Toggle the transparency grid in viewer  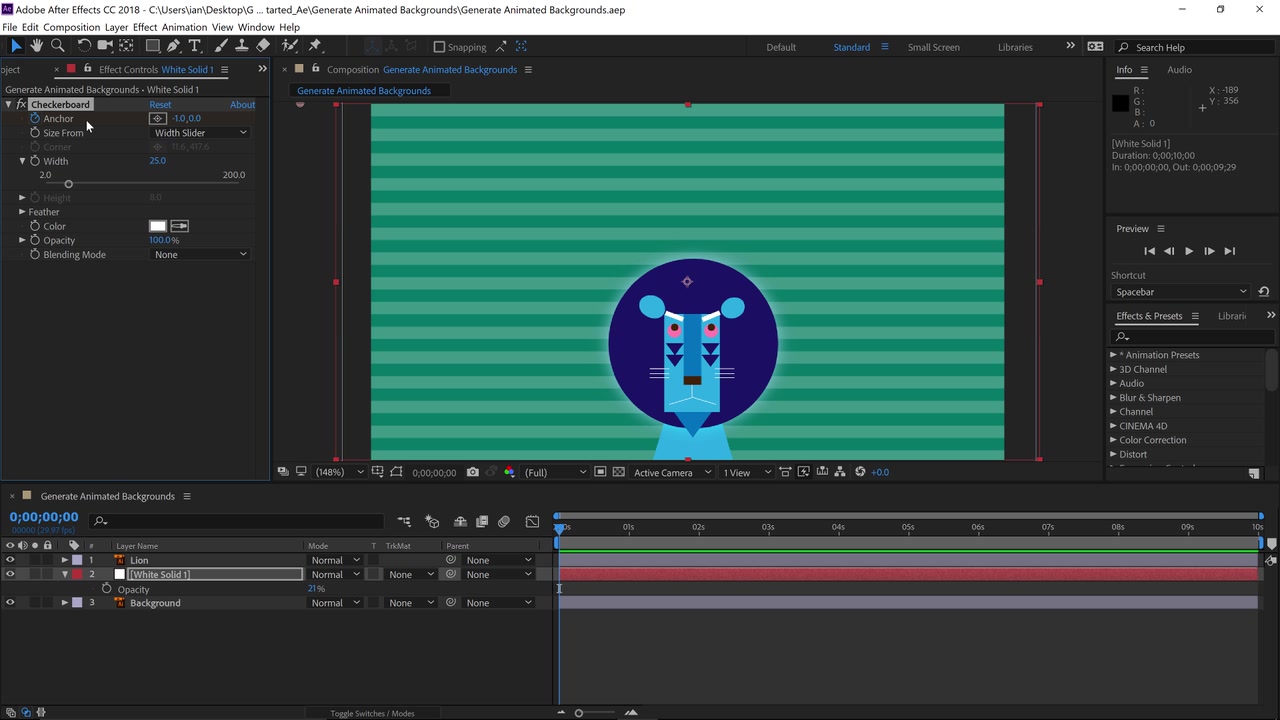(x=619, y=472)
